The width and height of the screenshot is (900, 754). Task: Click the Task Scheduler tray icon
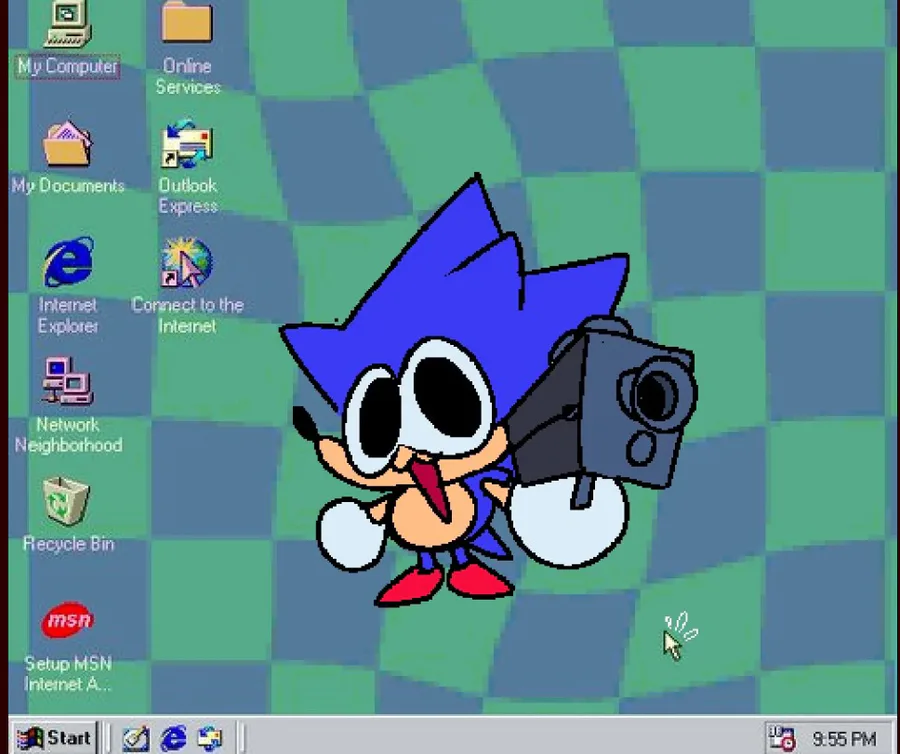pyautogui.click(x=782, y=739)
